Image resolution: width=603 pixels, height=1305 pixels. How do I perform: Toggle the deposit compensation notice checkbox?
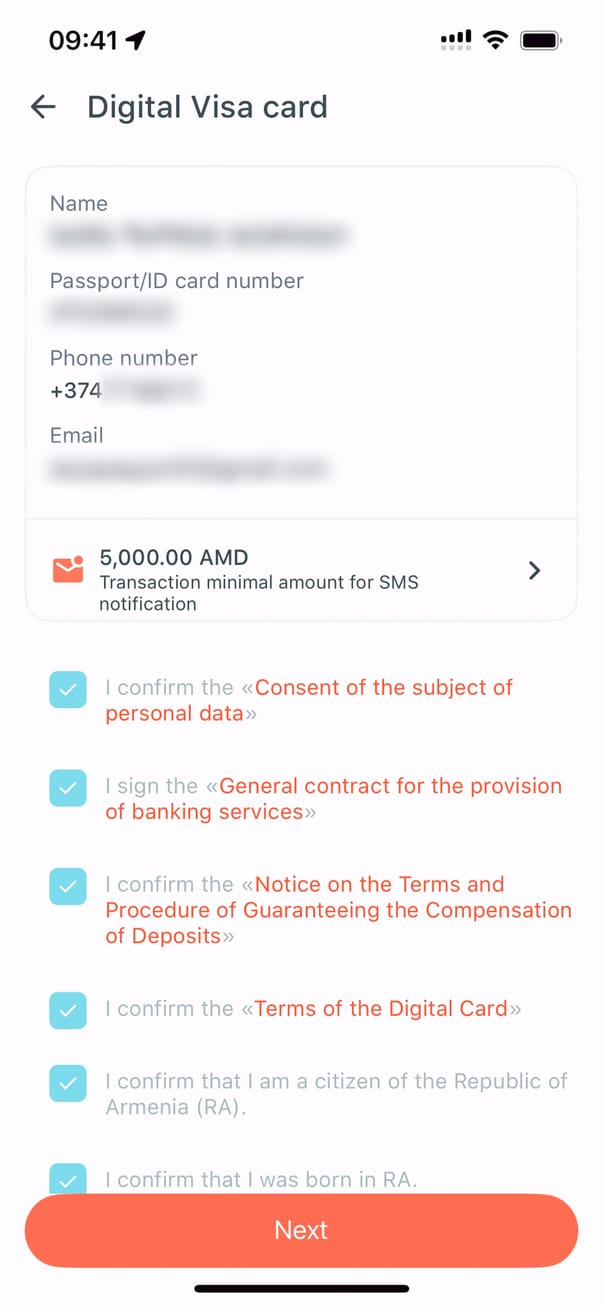[68, 886]
